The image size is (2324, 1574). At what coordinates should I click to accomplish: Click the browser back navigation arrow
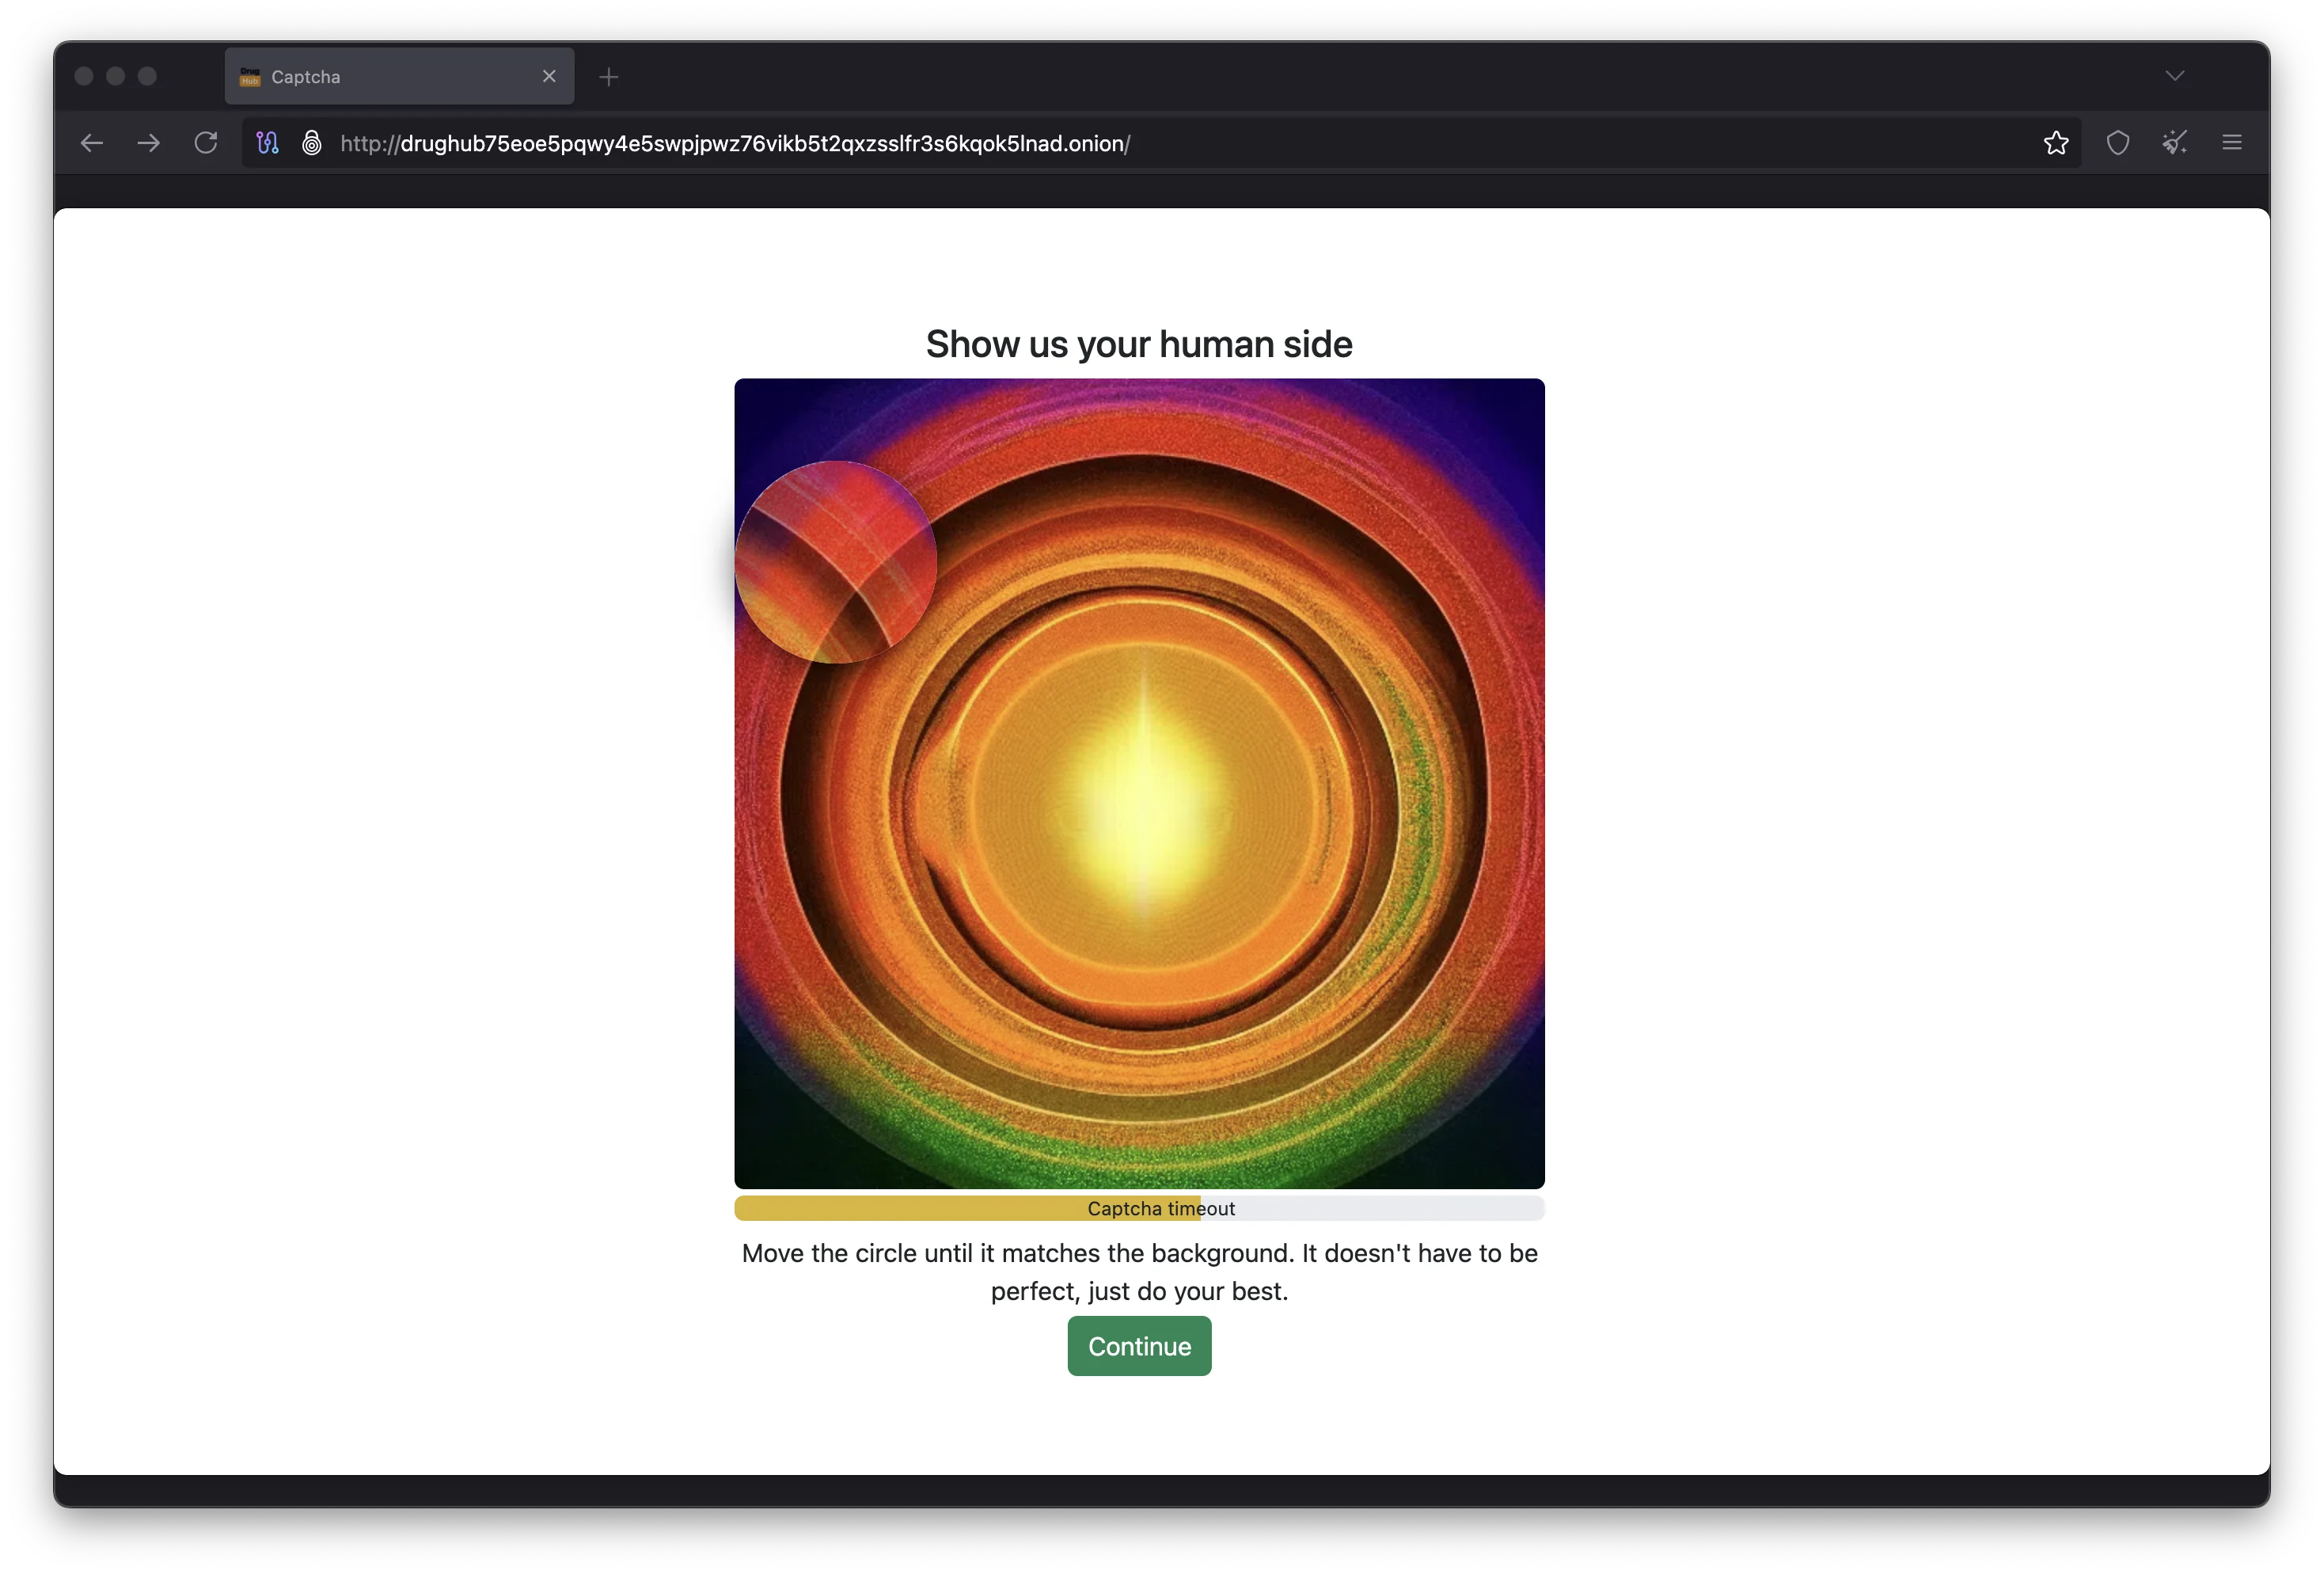tap(91, 142)
